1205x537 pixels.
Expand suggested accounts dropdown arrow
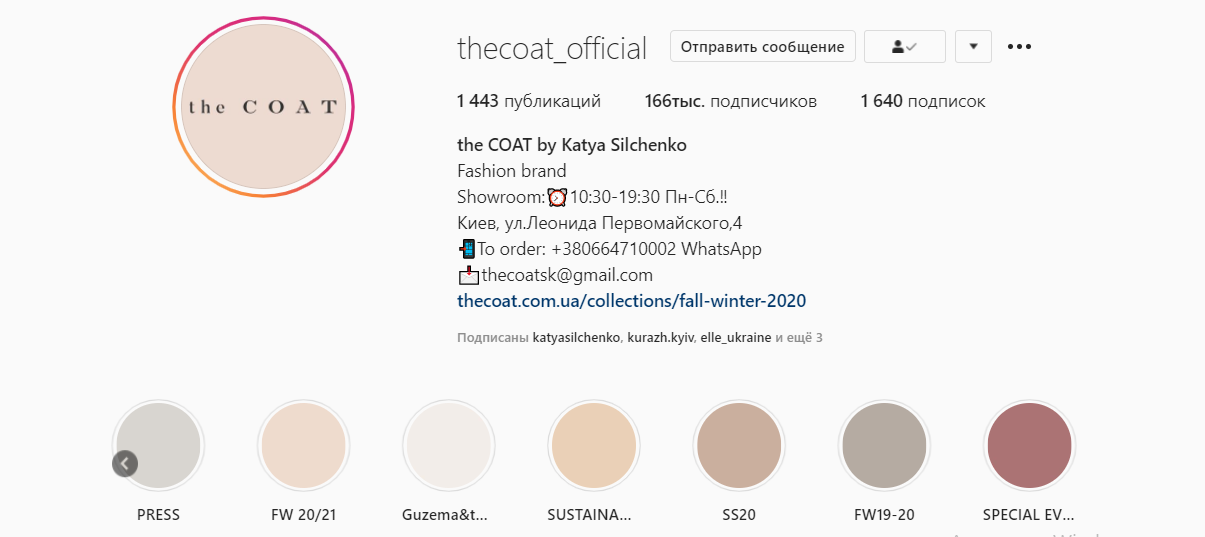973,46
